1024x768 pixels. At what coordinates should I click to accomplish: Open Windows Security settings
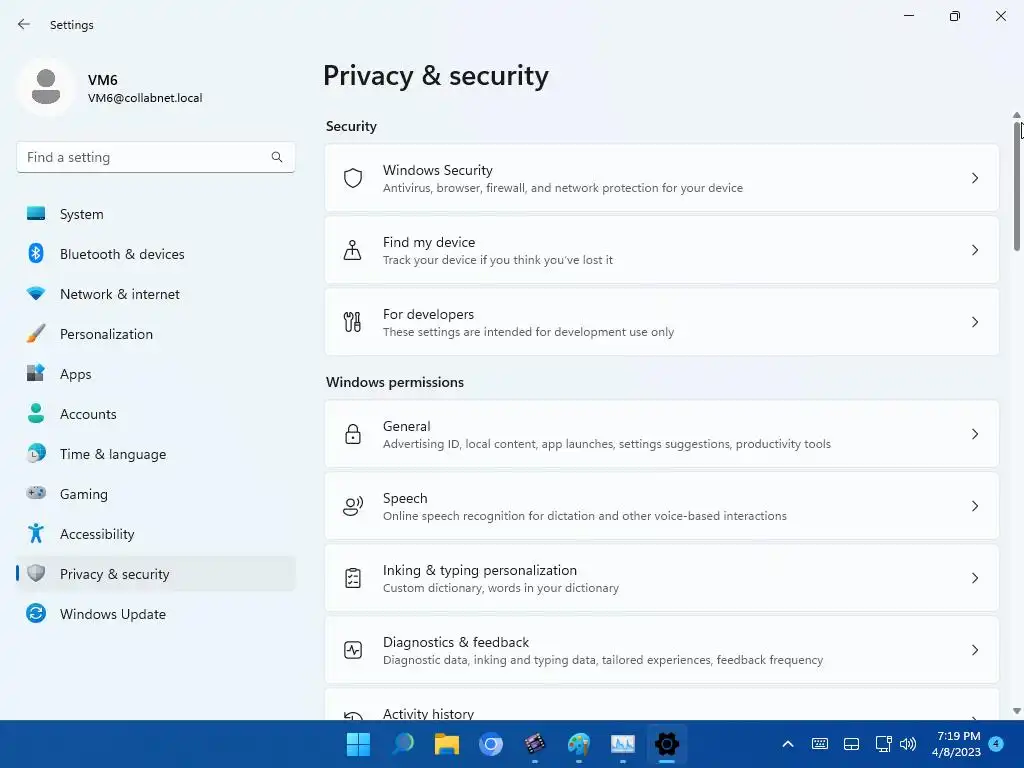coord(662,178)
